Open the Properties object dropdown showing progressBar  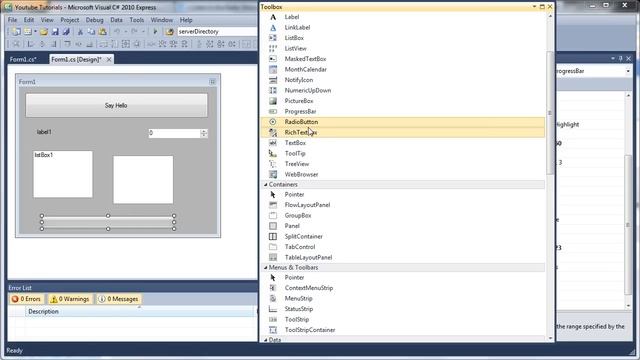[628, 71]
